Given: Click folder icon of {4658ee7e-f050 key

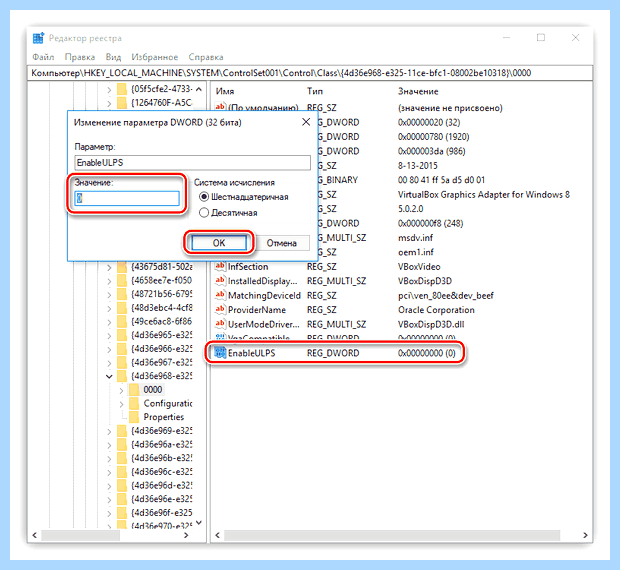Looking at the screenshot, I should pos(122,281).
